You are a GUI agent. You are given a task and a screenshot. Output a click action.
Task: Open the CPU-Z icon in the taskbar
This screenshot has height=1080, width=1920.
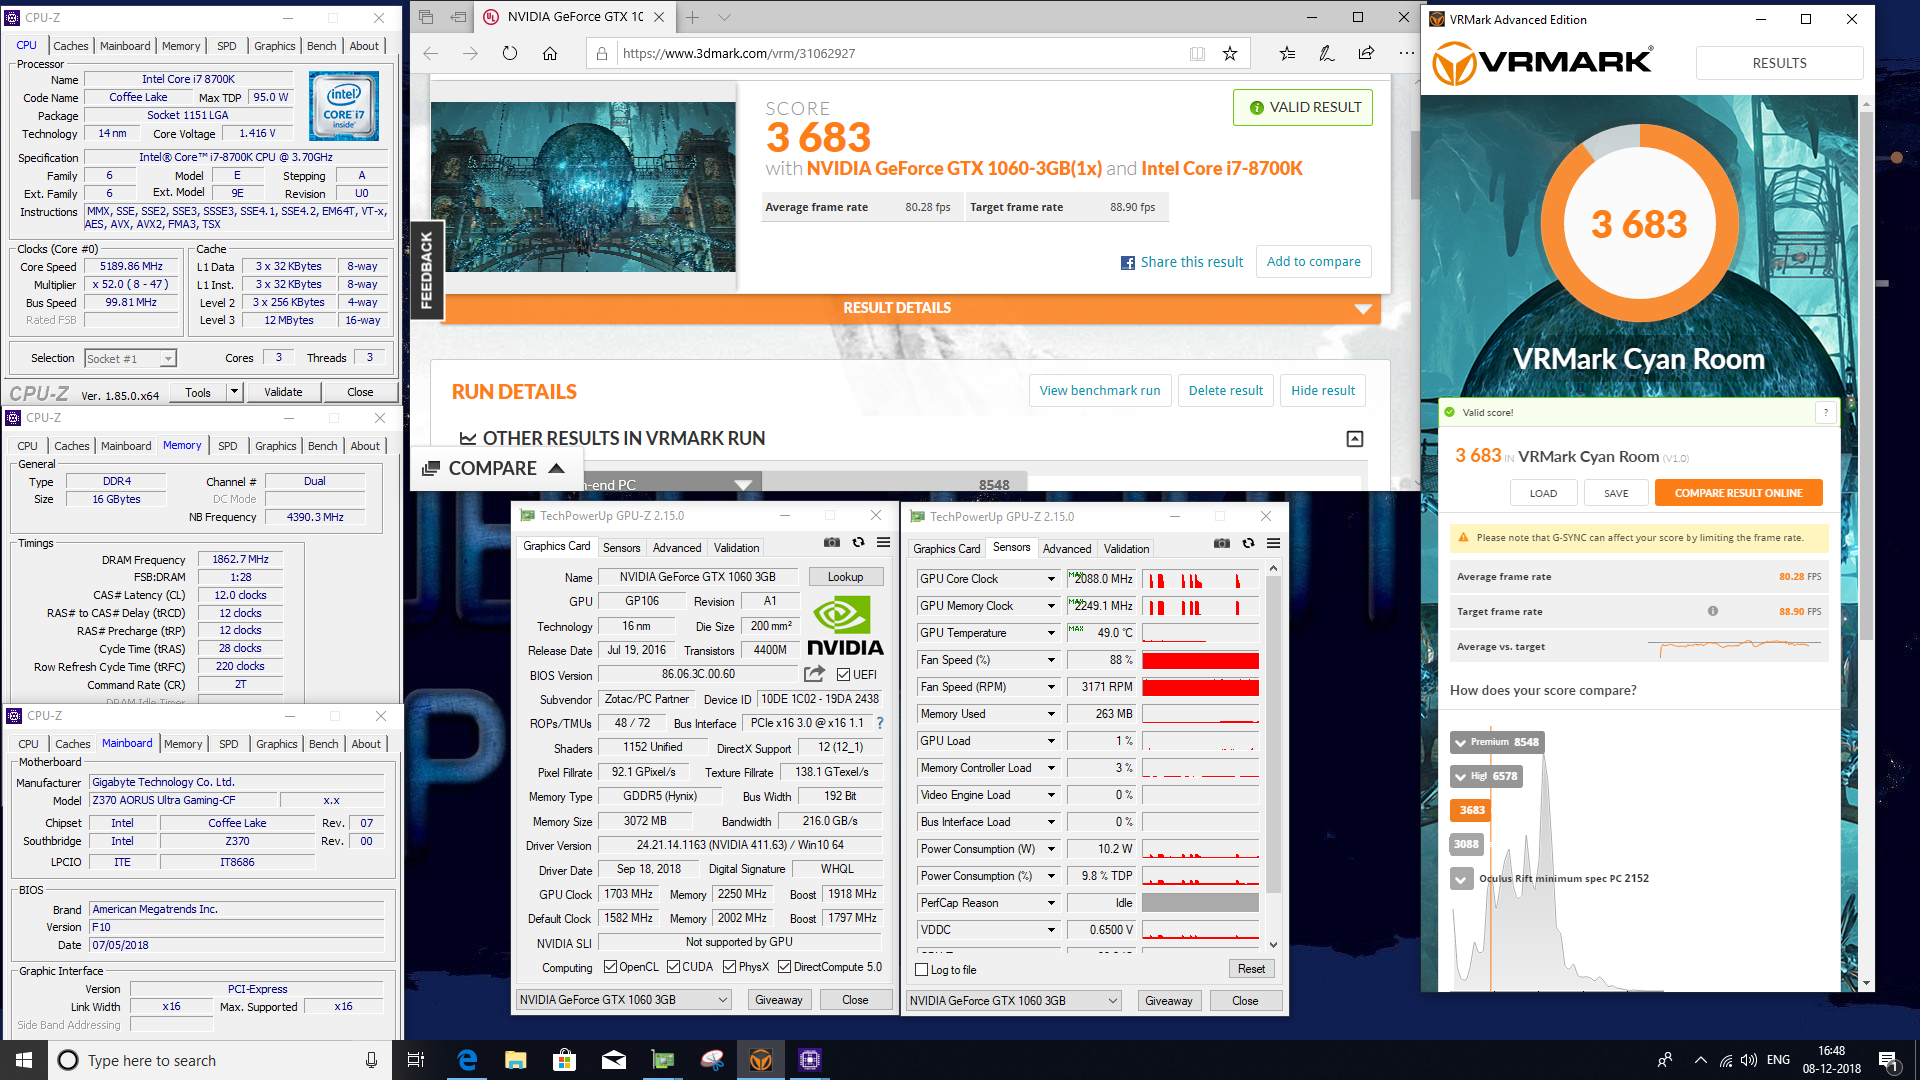coord(810,1060)
